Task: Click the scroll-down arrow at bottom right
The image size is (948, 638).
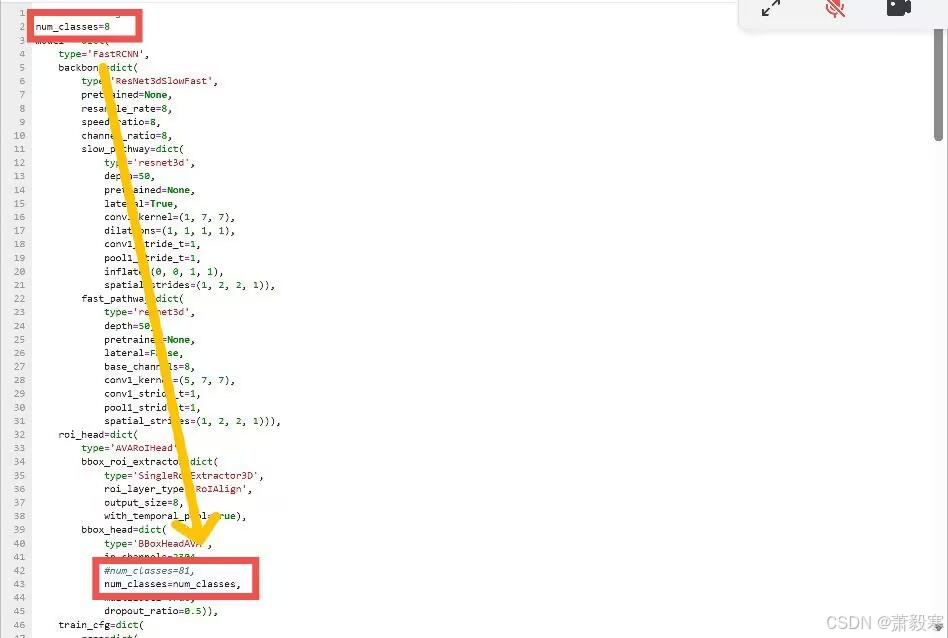Action: (938, 628)
